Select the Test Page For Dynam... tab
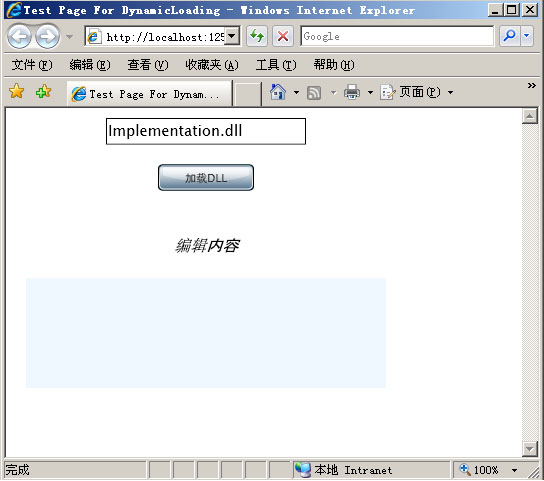Viewport: 544px width, 481px height. pyautogui.click(x=150, y=94)
